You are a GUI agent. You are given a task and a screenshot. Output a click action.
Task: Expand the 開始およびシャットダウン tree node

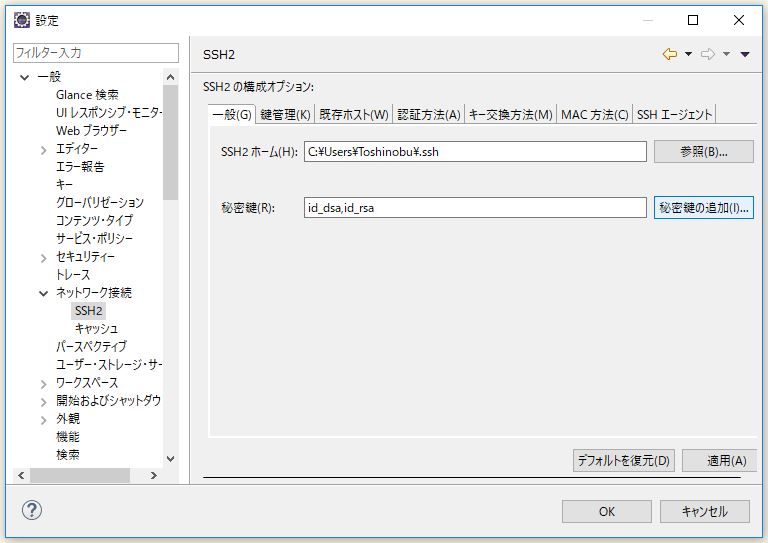[x=43, y=402]
